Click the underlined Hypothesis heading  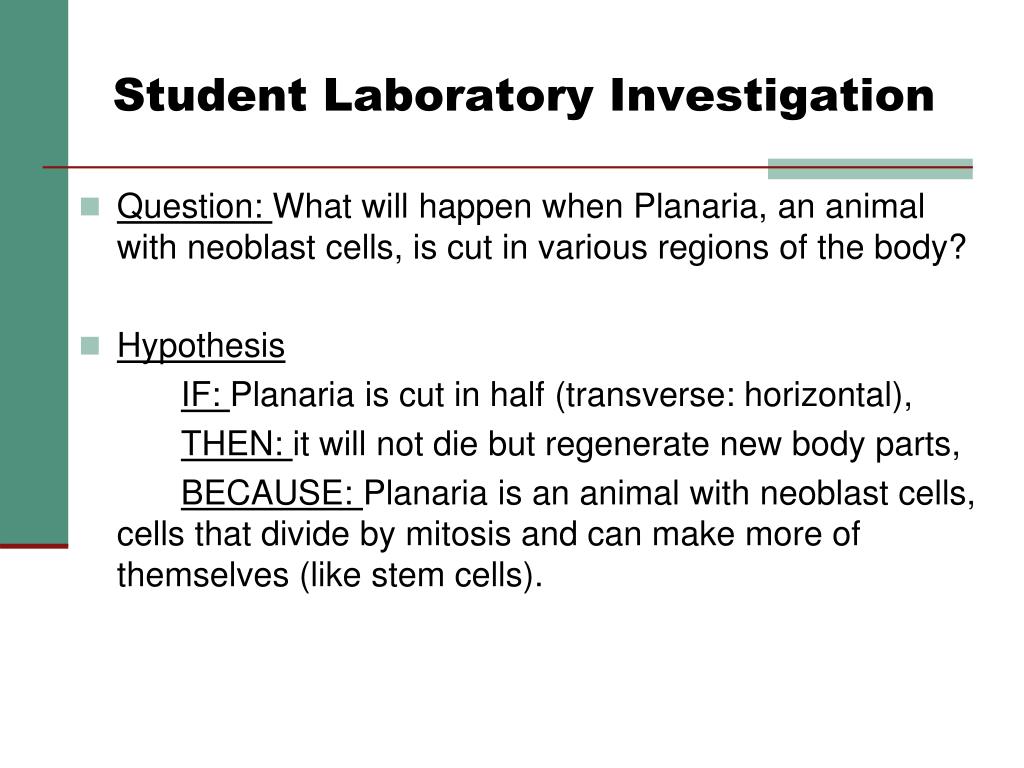[x=201, y=346]
